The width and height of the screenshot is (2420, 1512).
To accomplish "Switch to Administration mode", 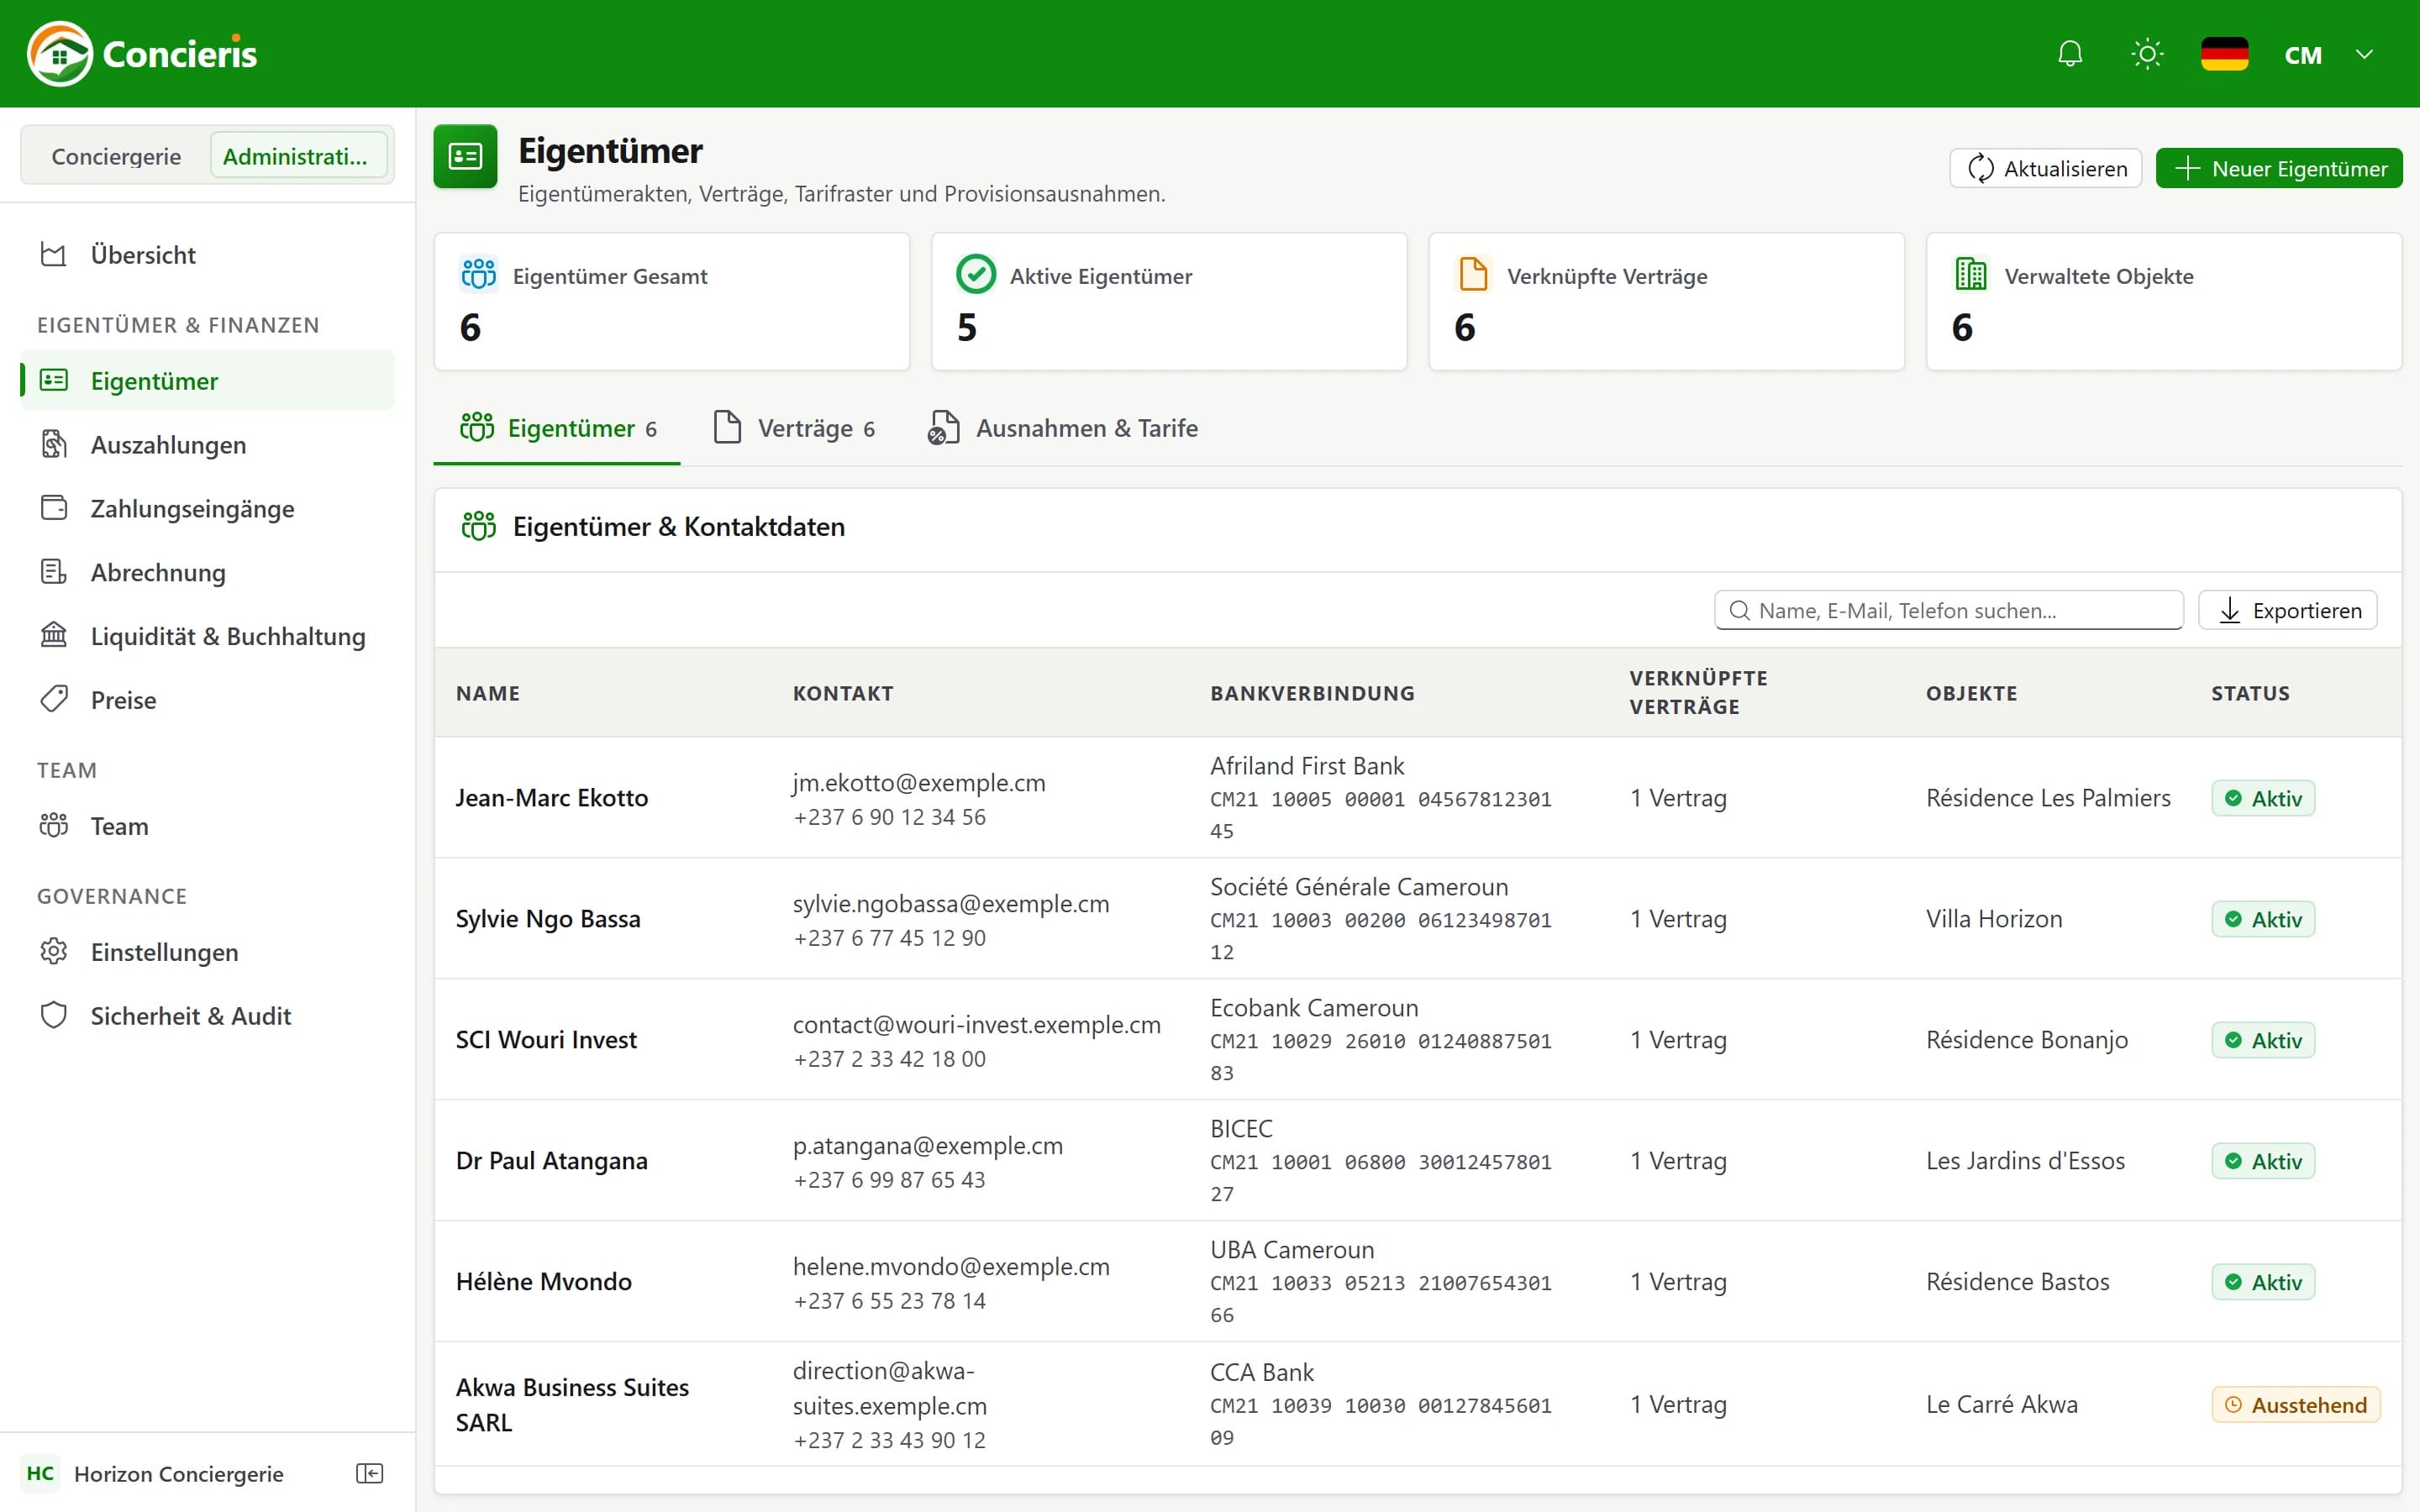I will pyautogui.click(x=297, y=156).
